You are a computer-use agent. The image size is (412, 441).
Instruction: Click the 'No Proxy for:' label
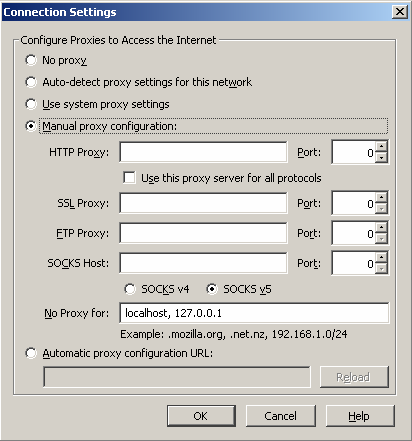click(x=77, y=313)
